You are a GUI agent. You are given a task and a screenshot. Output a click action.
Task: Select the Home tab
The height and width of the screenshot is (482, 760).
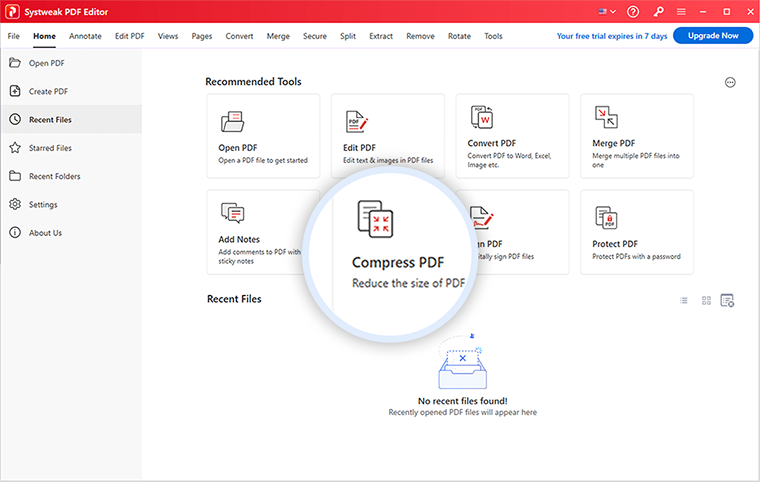[44, 36]
